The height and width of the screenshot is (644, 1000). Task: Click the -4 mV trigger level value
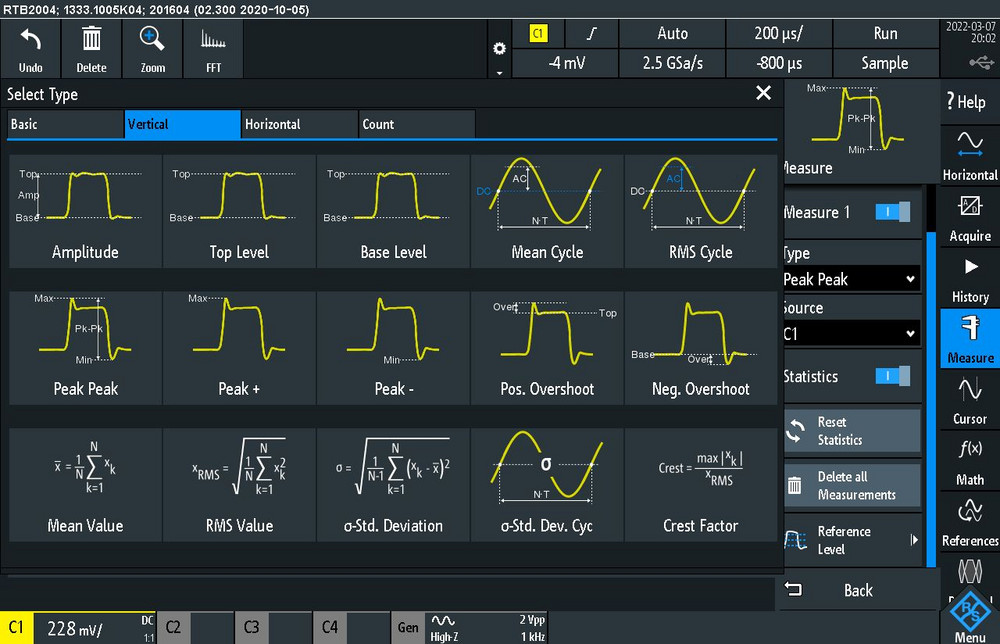566,63
